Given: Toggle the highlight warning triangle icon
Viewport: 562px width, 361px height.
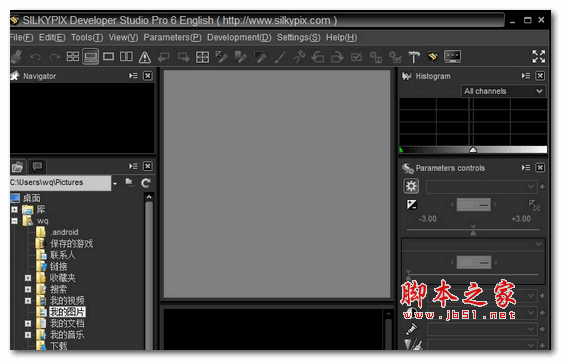Looking at the screenshot, I should click(x=145, y=57).
